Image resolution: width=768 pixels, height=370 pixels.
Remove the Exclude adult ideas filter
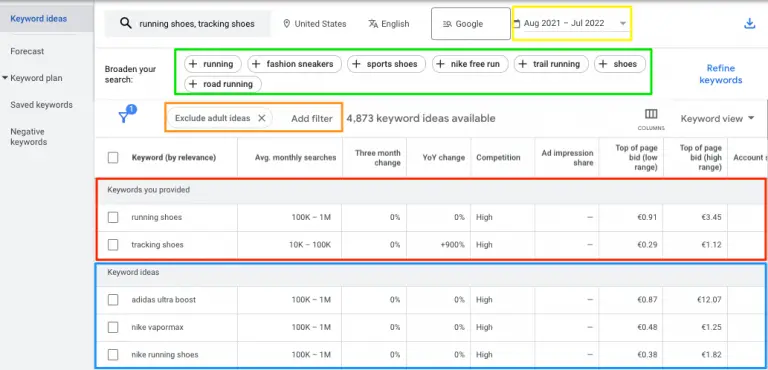[262, 118]
